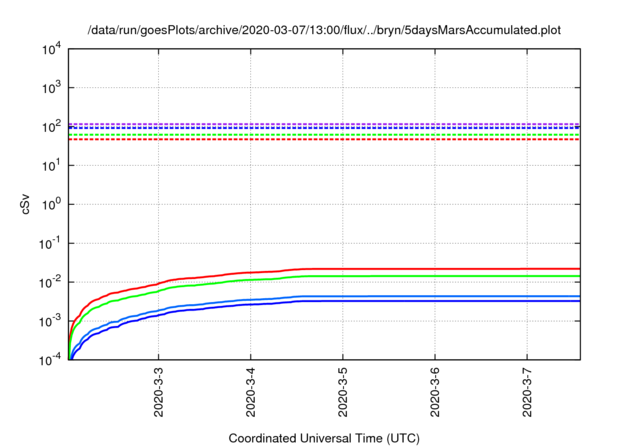The image size is (640, 448).
Task: Click the 10^4 y-axis tick label
Action: (x=52, y=49)
